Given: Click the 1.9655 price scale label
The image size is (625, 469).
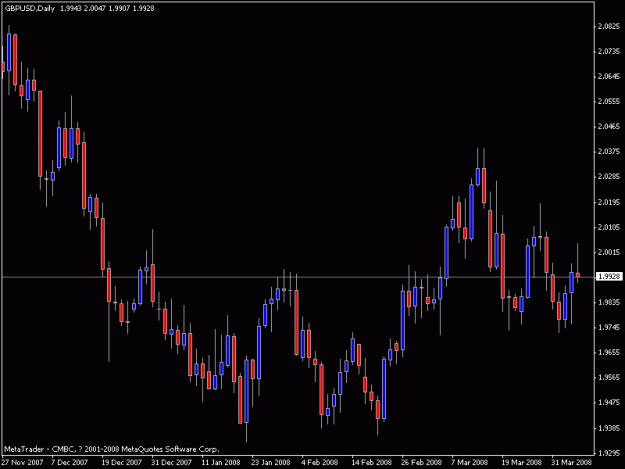Looking at the screenshot, I should point(609,352).
